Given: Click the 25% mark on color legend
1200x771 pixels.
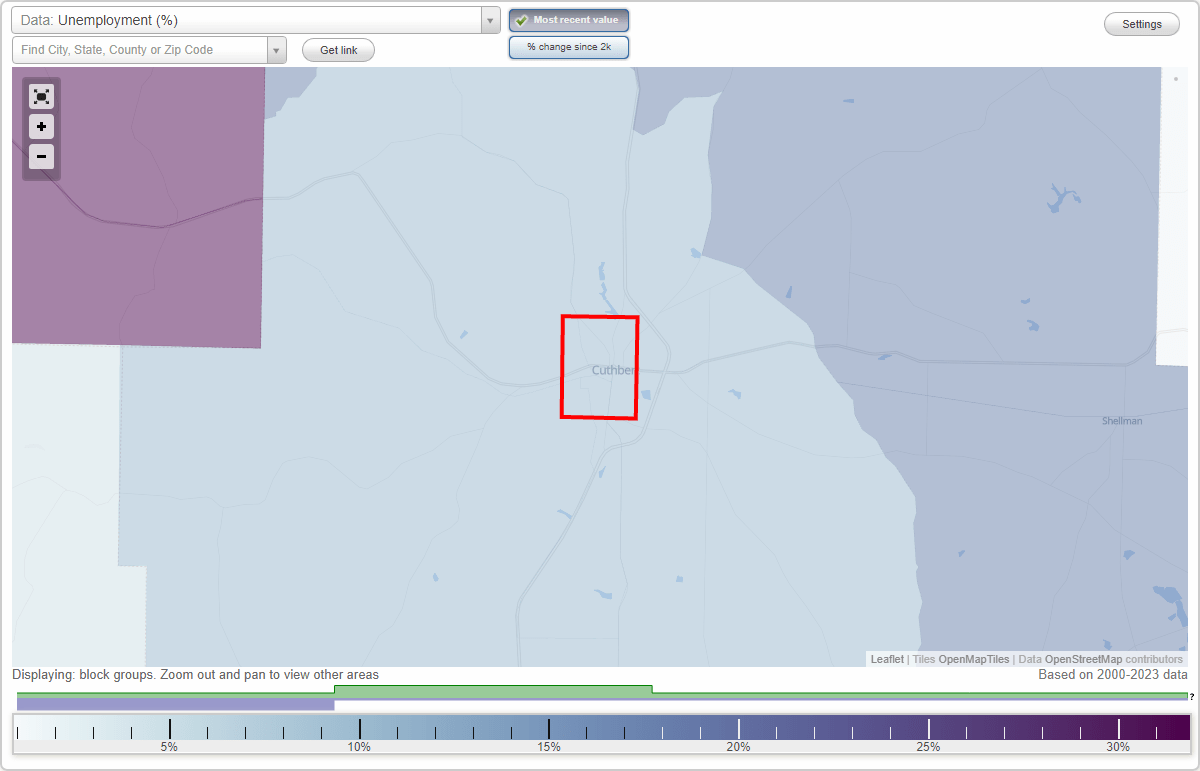Looking at the screenshot, I should coord(928,746).
